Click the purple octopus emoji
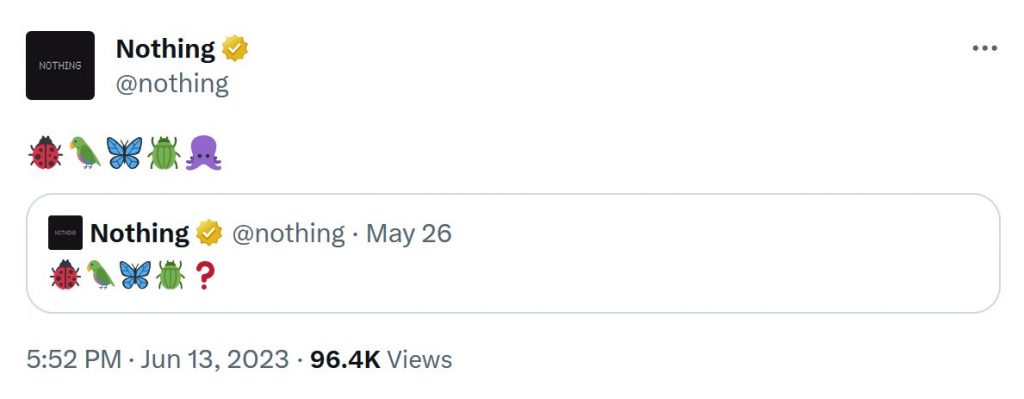Screen dimensions: 1024x399 (204, 153)
